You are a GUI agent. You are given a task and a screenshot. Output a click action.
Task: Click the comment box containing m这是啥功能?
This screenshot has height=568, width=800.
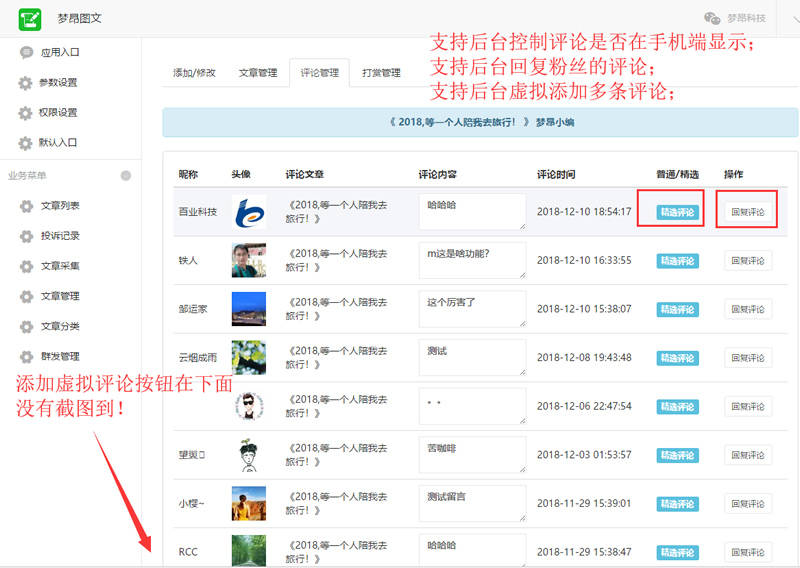[x=472, y=260]
